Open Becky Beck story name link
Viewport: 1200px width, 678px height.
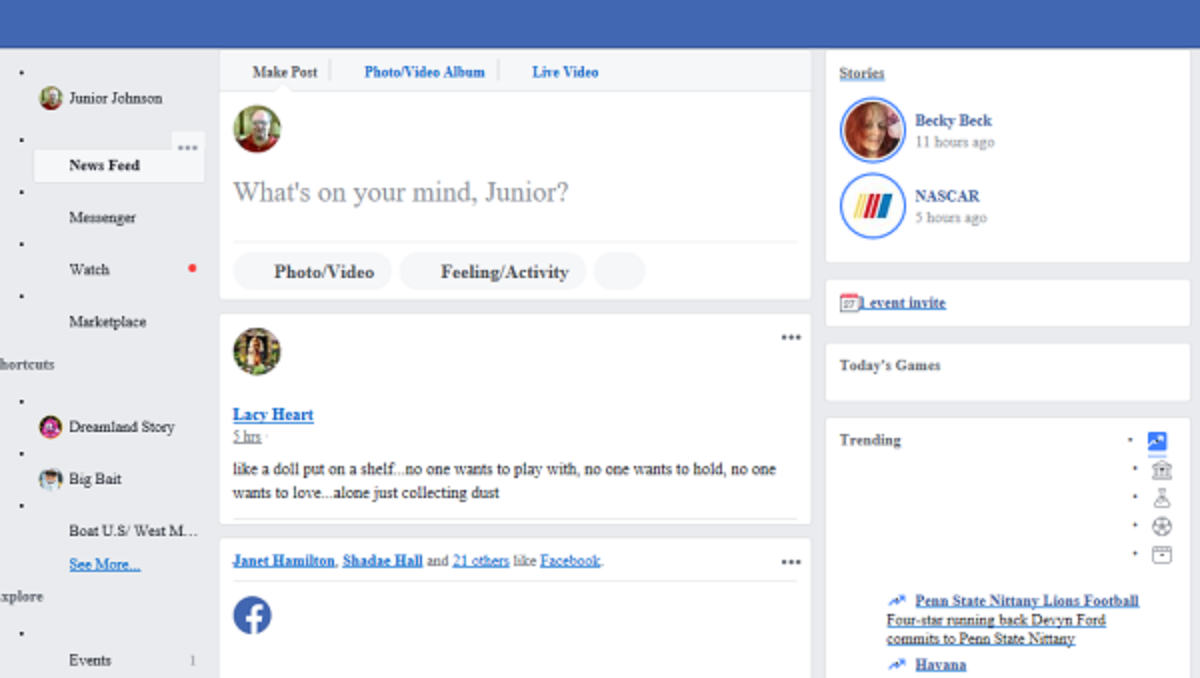coord(953,120)
